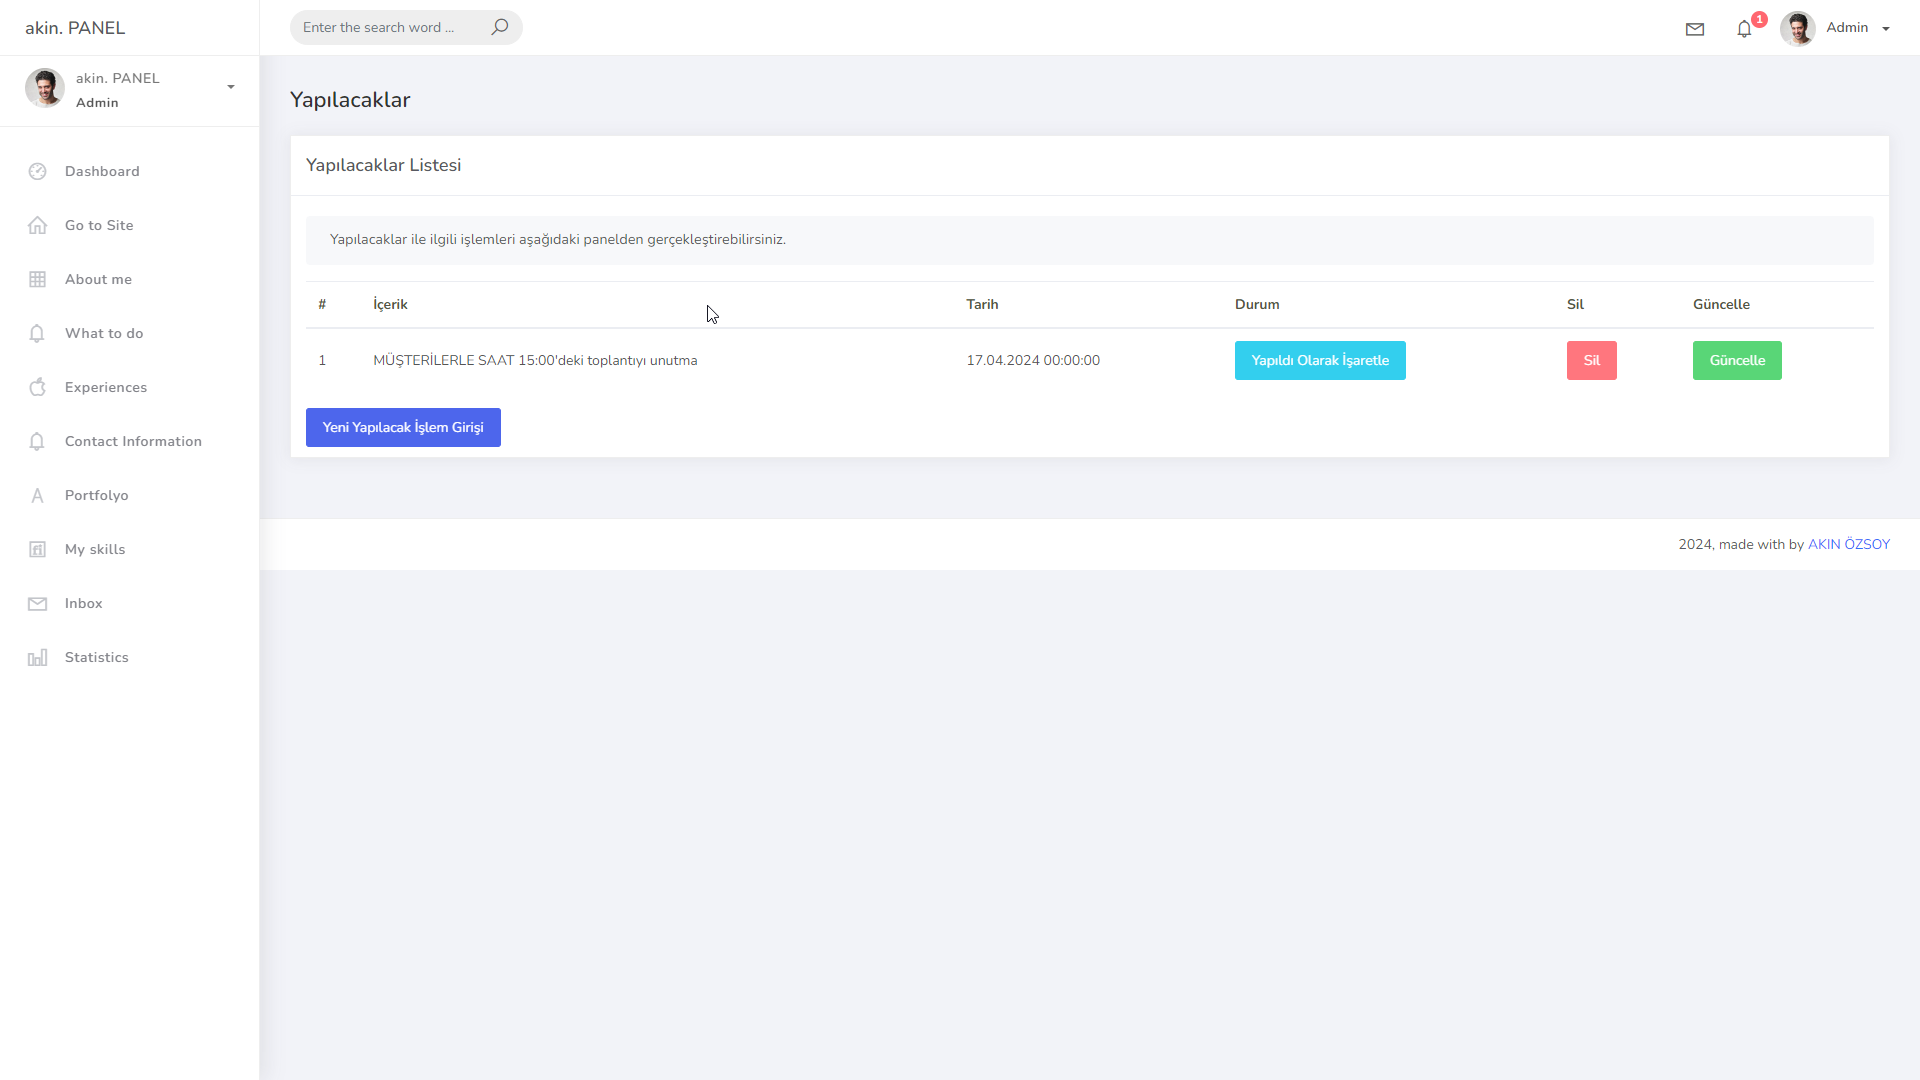The height and width of the screenshot is (1080, 1920).
Task: Open the Contact Information menu item
Action: 133,441
